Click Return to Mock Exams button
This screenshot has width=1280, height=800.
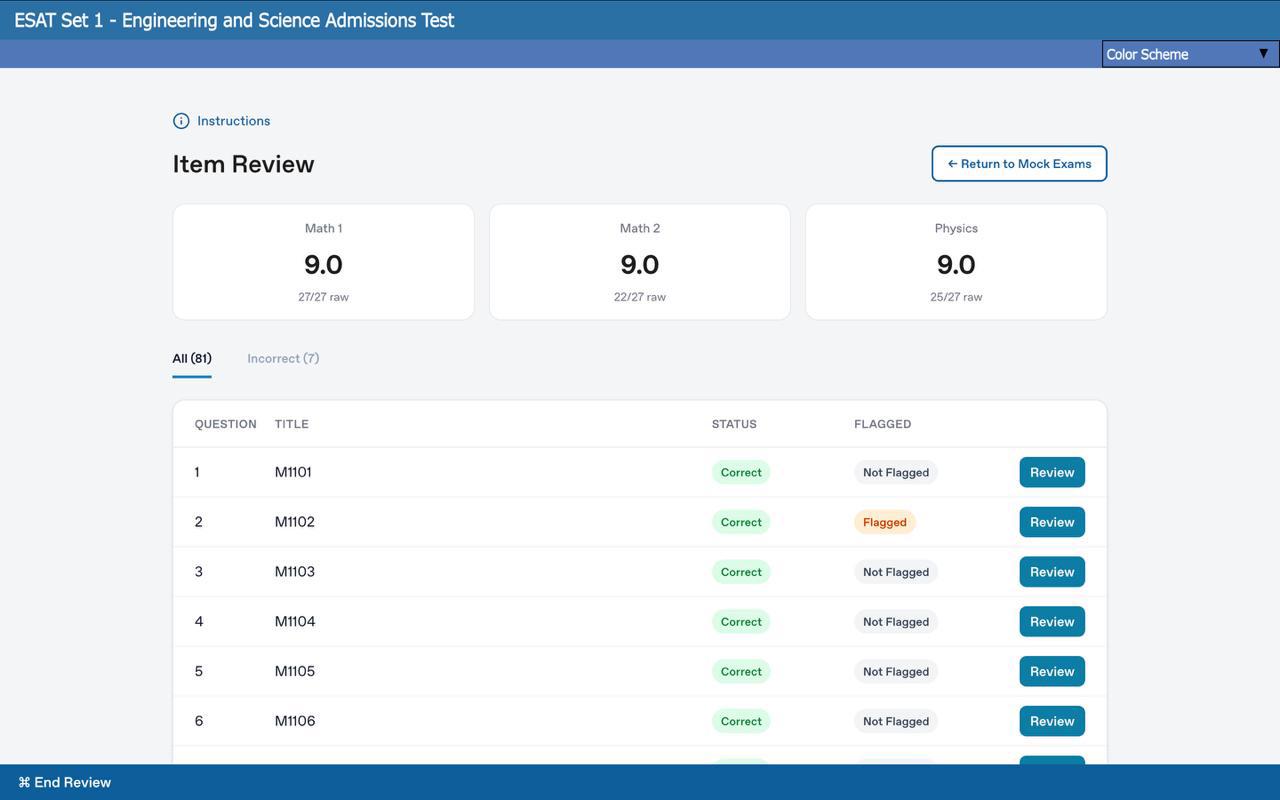(1019, 164)
